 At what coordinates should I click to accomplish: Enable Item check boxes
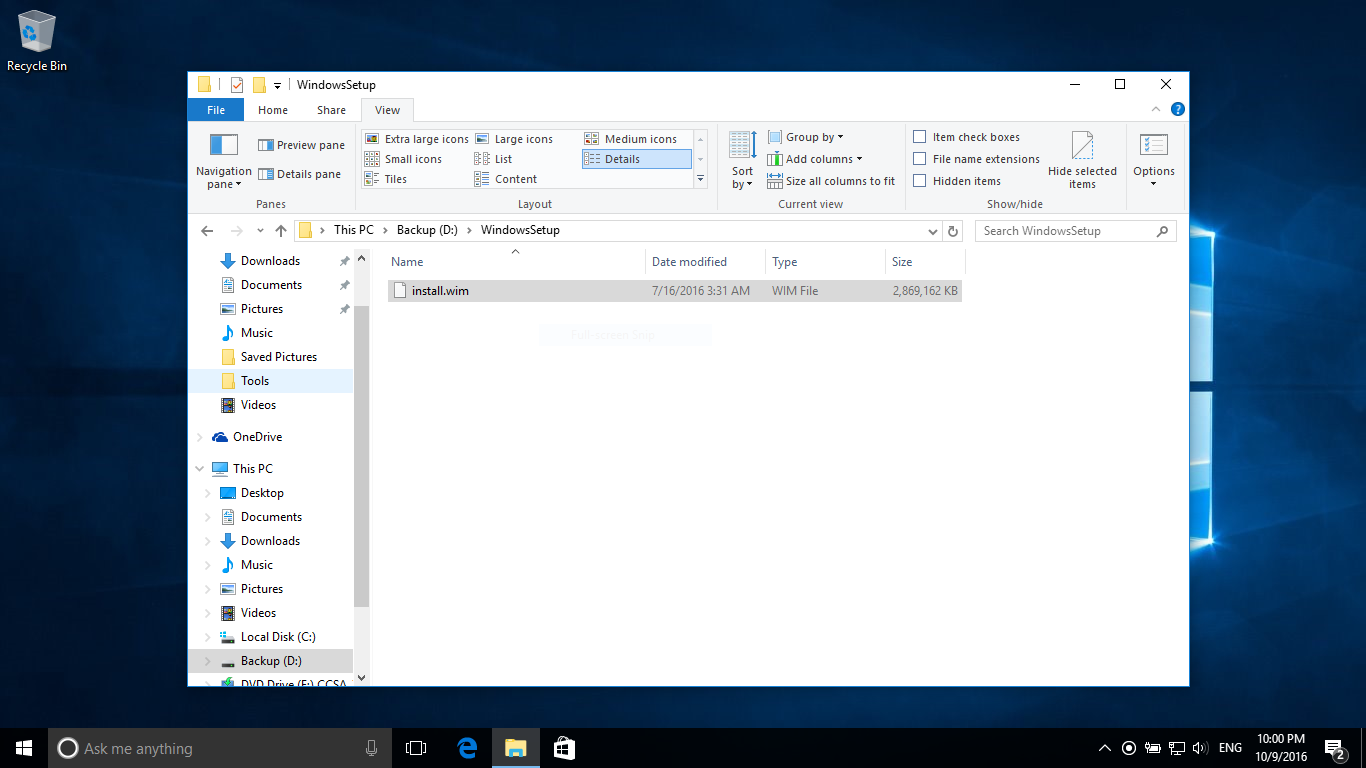pyautogui.click(x=966, y=137)
